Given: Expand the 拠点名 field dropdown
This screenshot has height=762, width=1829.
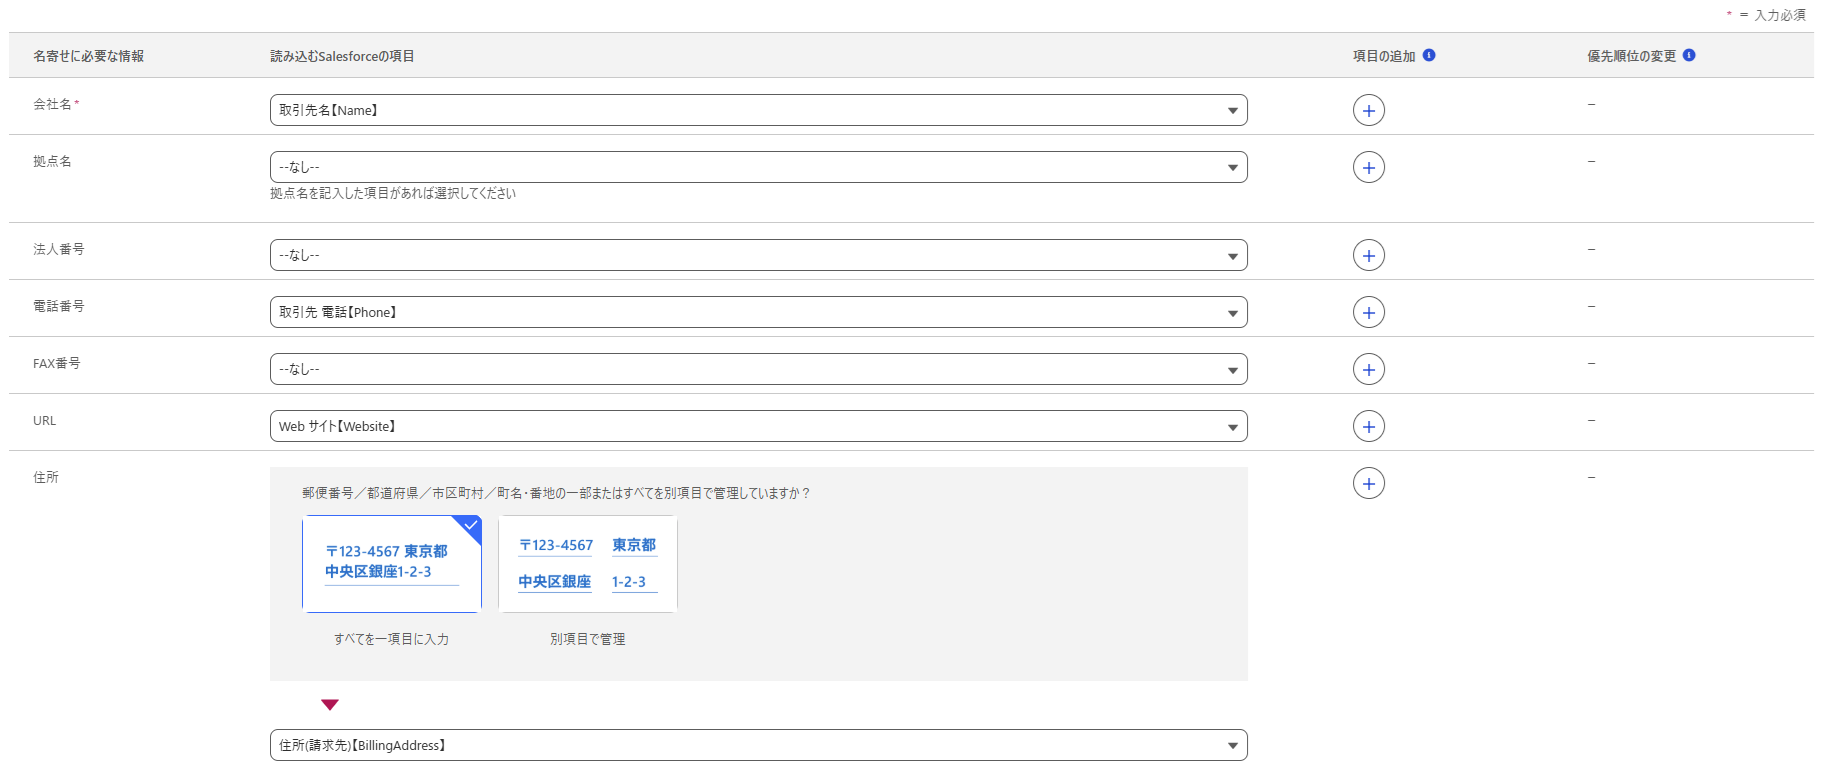Looking at the screenshot, I should coord(758,167).
